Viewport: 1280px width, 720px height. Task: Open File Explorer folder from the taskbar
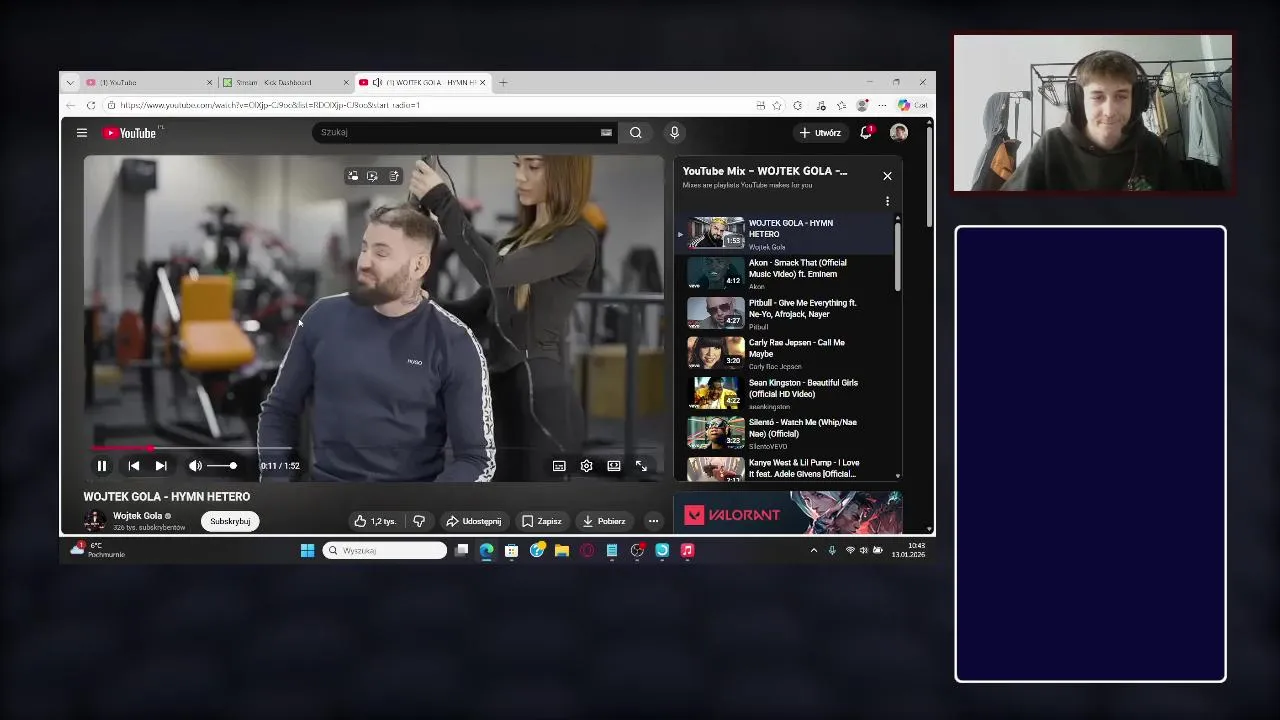point(562,550)
